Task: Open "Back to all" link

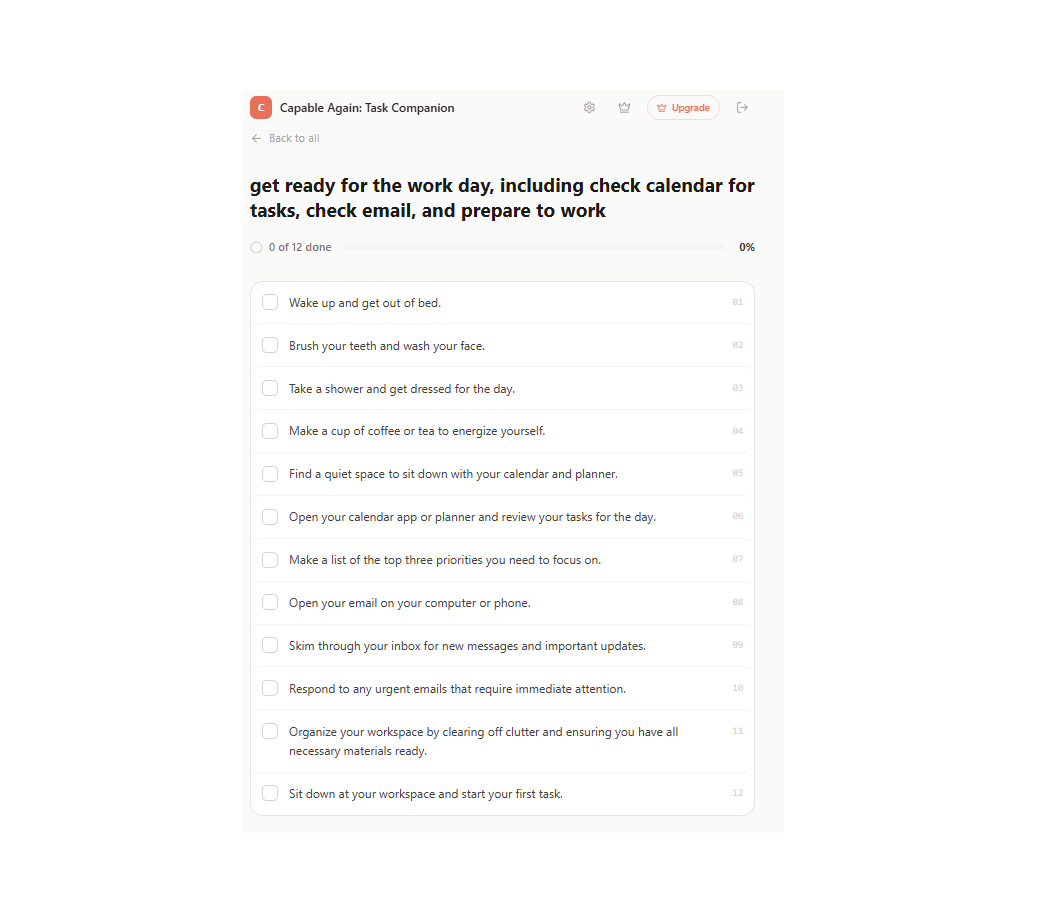Action: 294,138
